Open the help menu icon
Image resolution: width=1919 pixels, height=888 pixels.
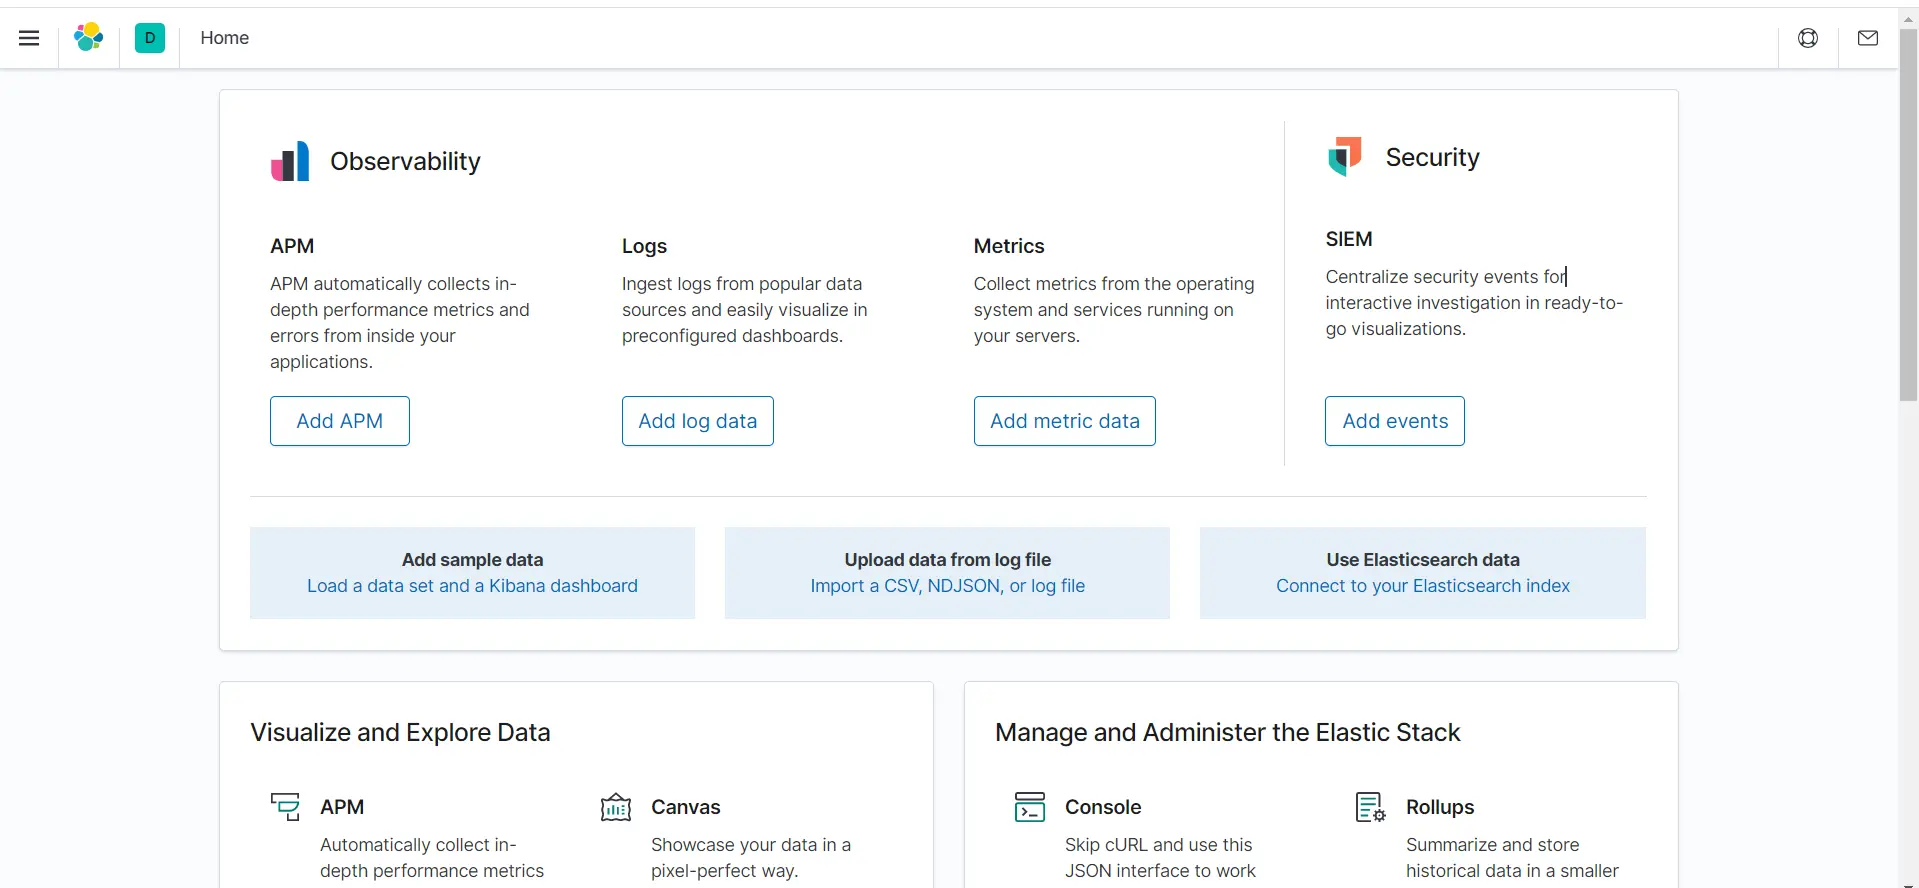(1808, 38)
